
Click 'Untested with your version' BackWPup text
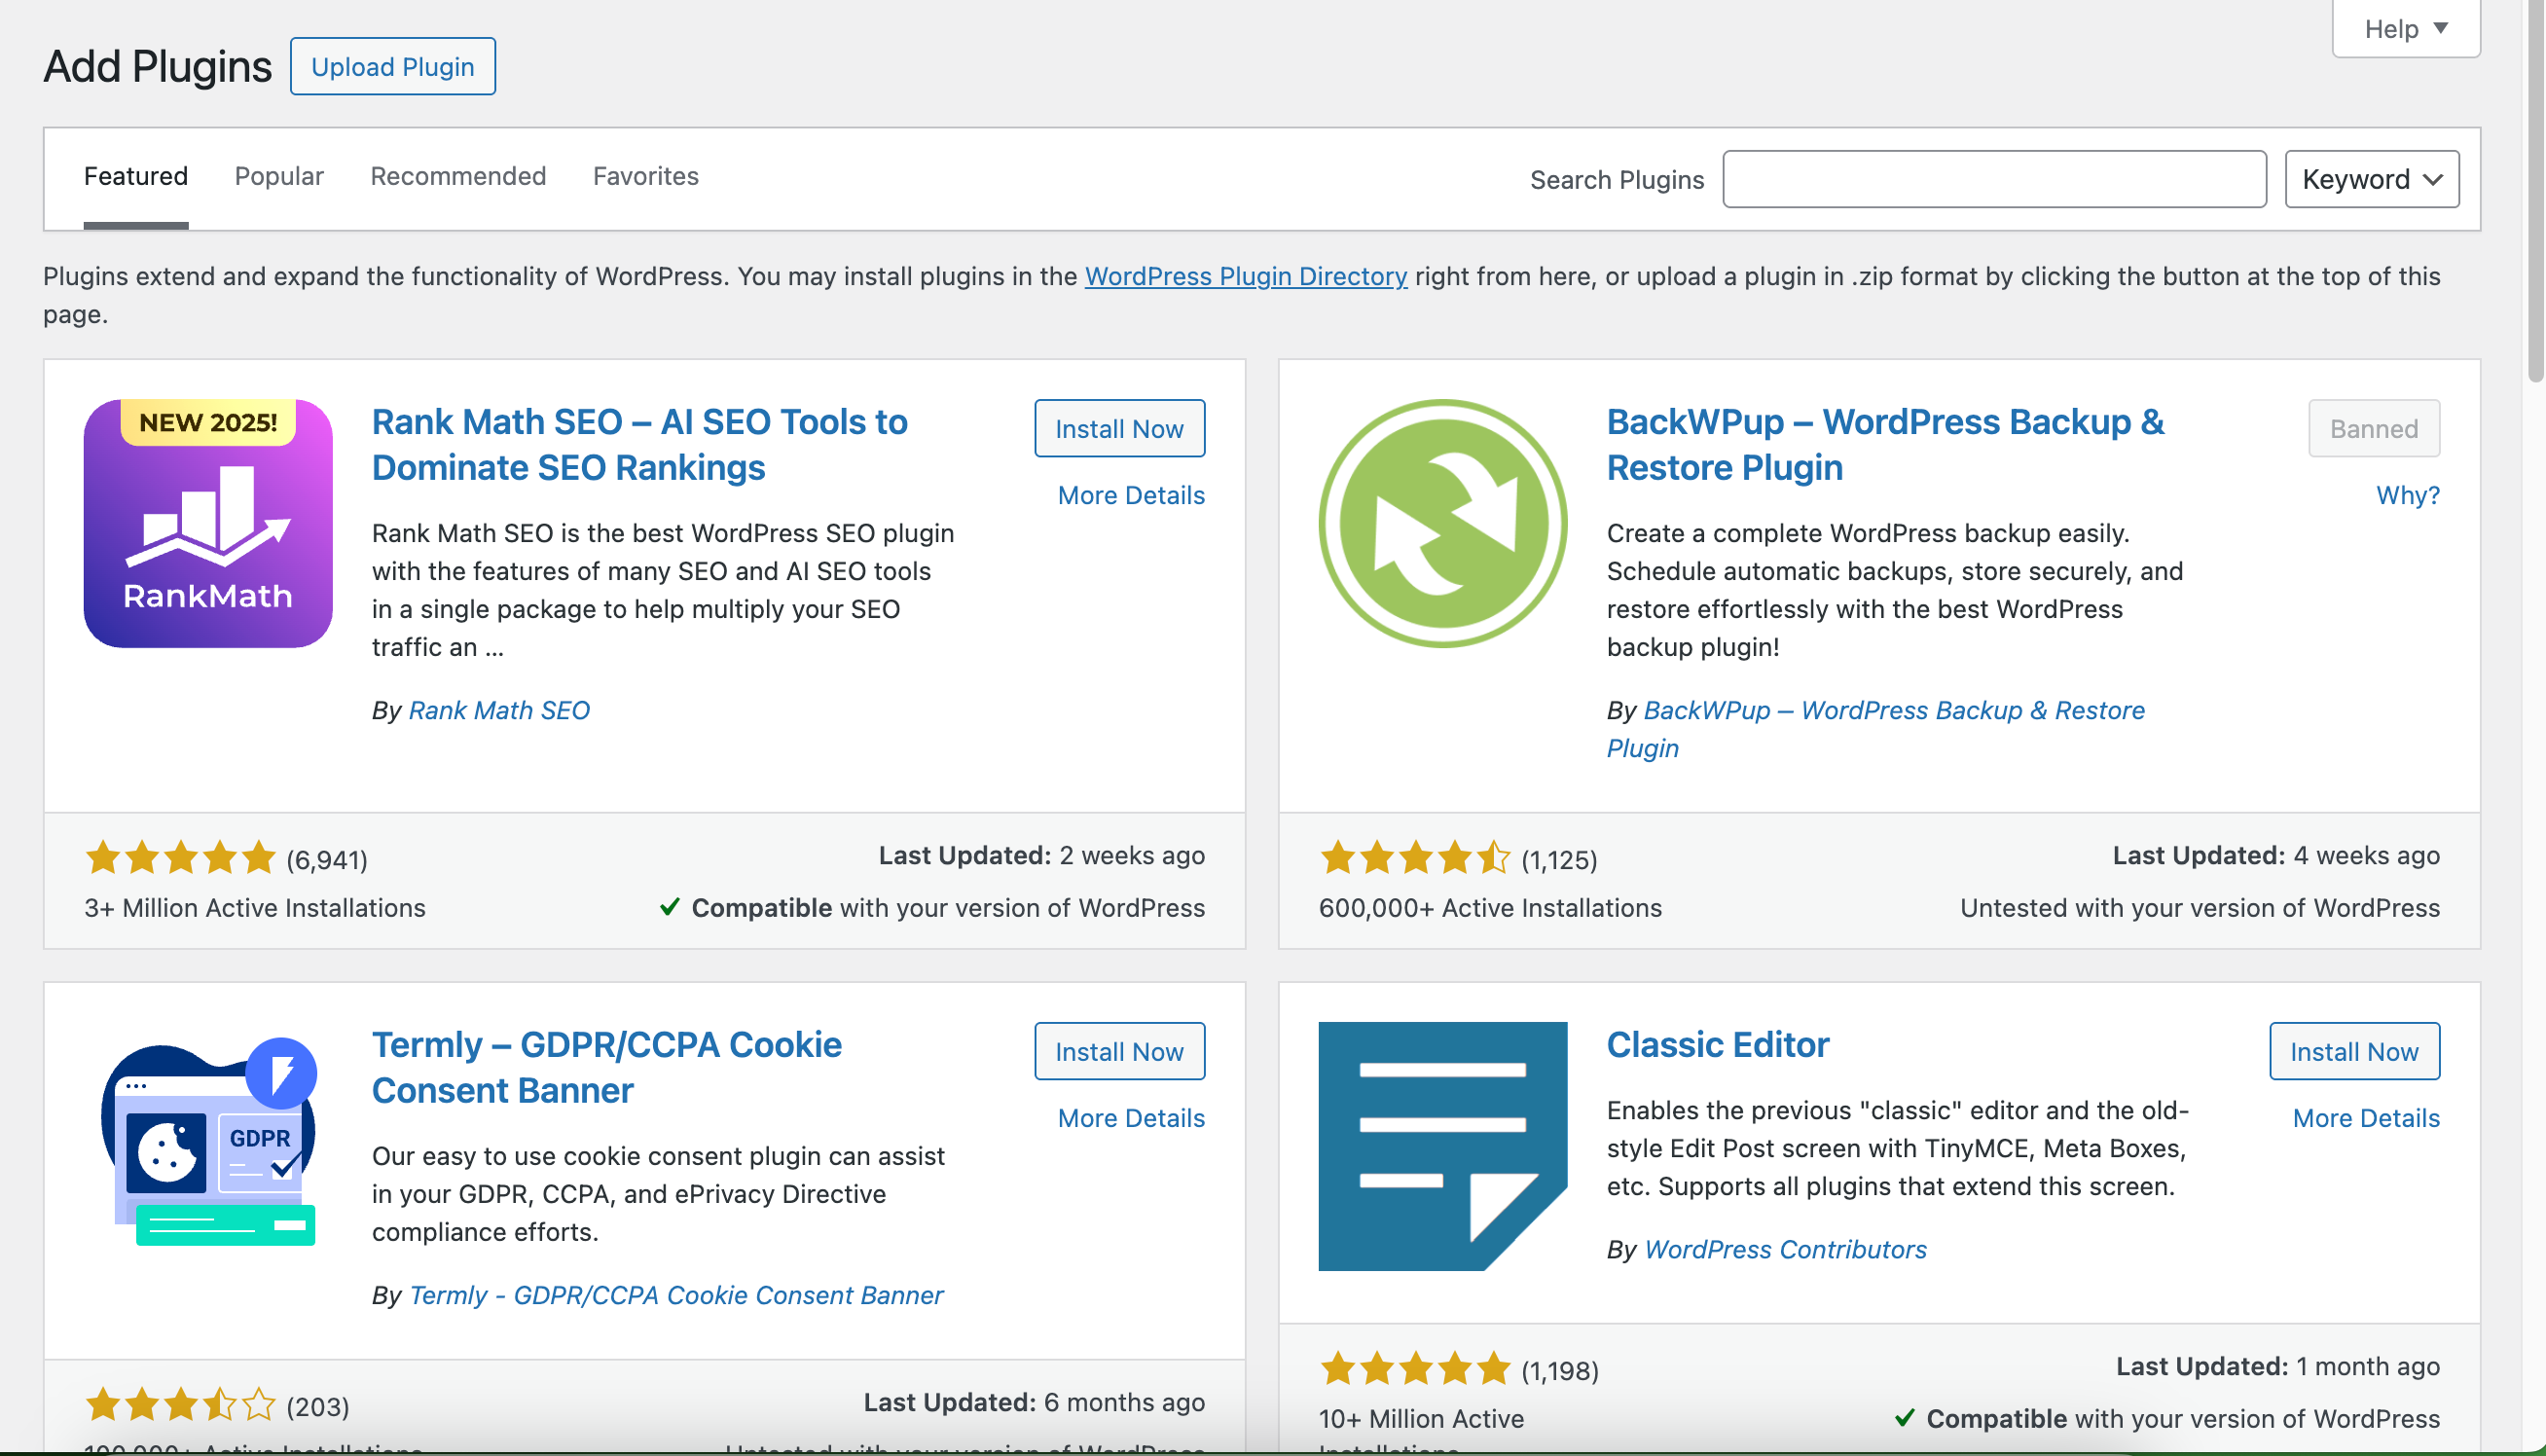click(x=2199, y=907)
